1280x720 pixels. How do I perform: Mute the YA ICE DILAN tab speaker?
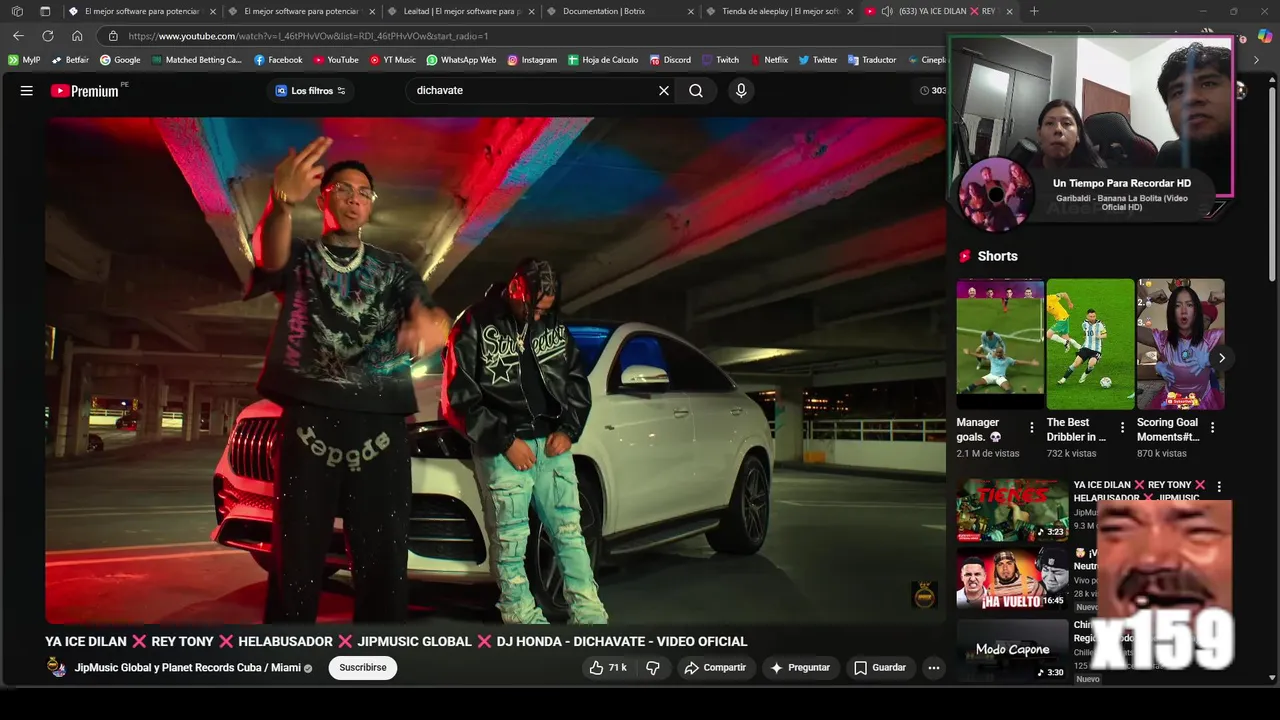tap(887, 11)
